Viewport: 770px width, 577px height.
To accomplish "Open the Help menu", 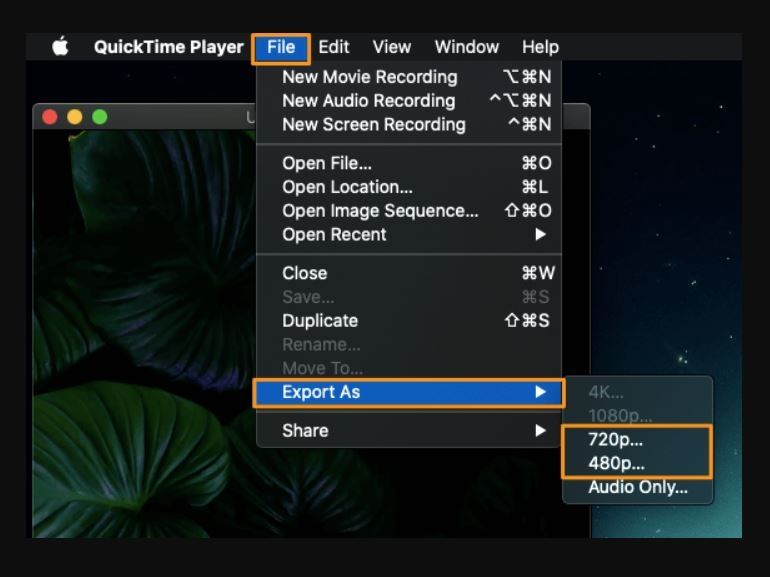I will point(540,47).
